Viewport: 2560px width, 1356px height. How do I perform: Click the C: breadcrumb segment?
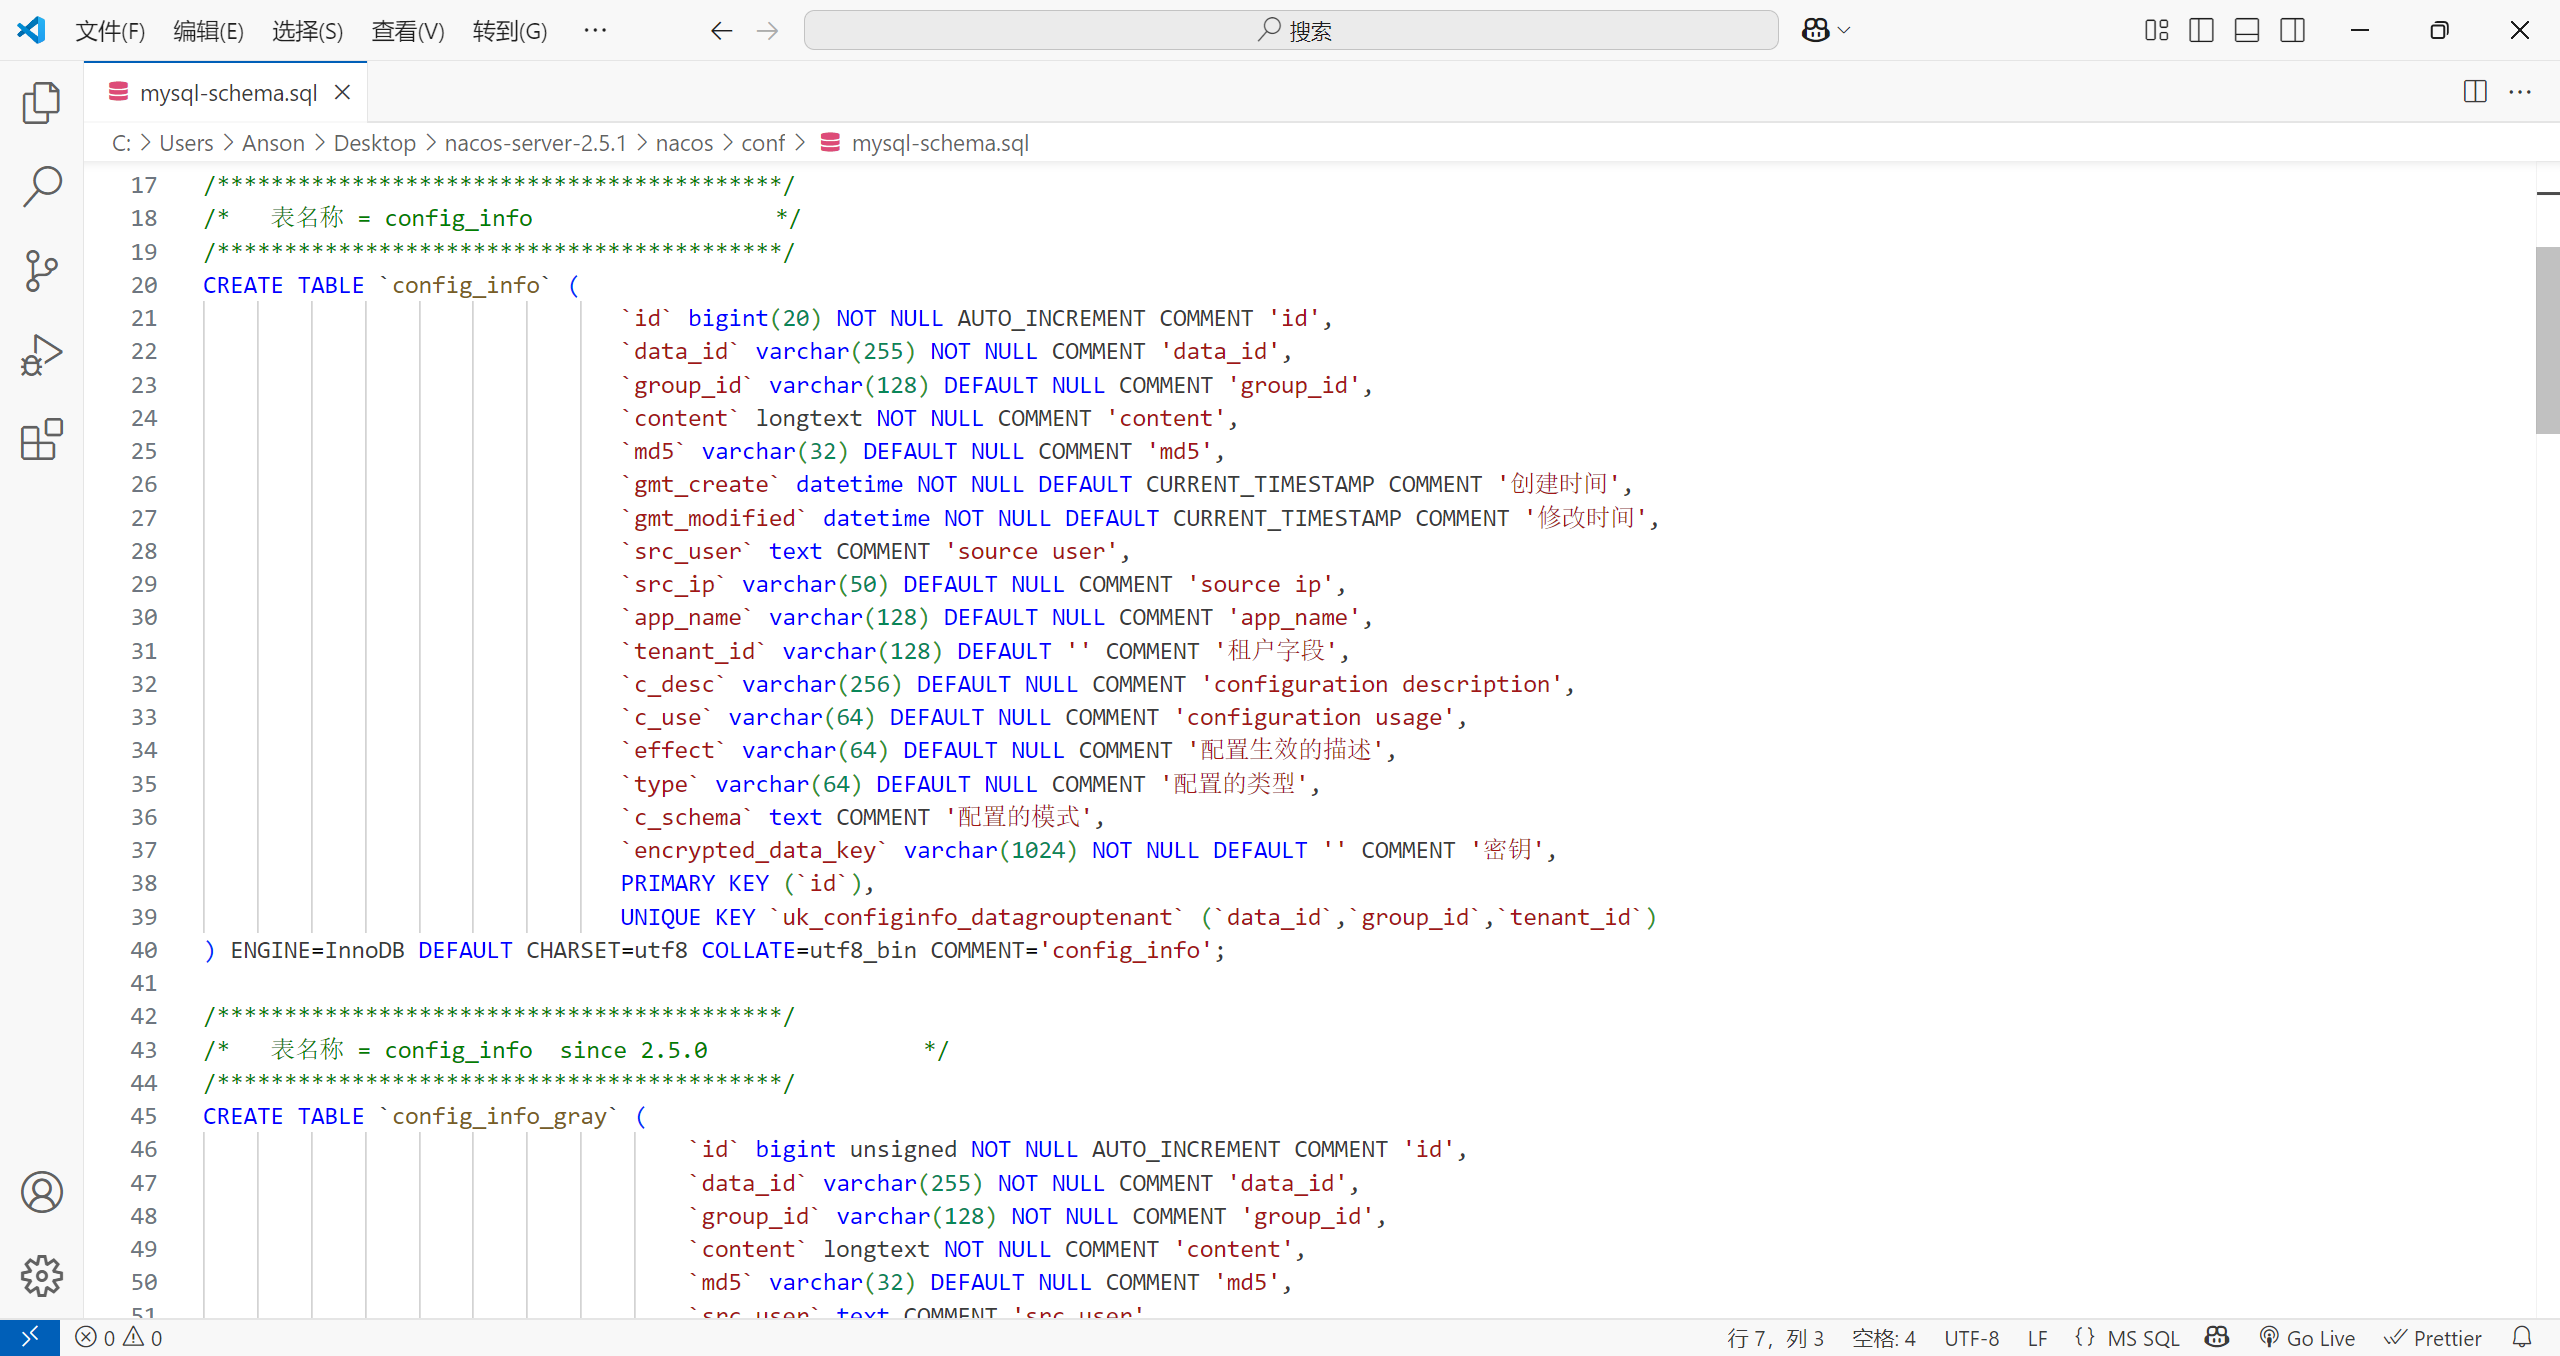[121, 143]
